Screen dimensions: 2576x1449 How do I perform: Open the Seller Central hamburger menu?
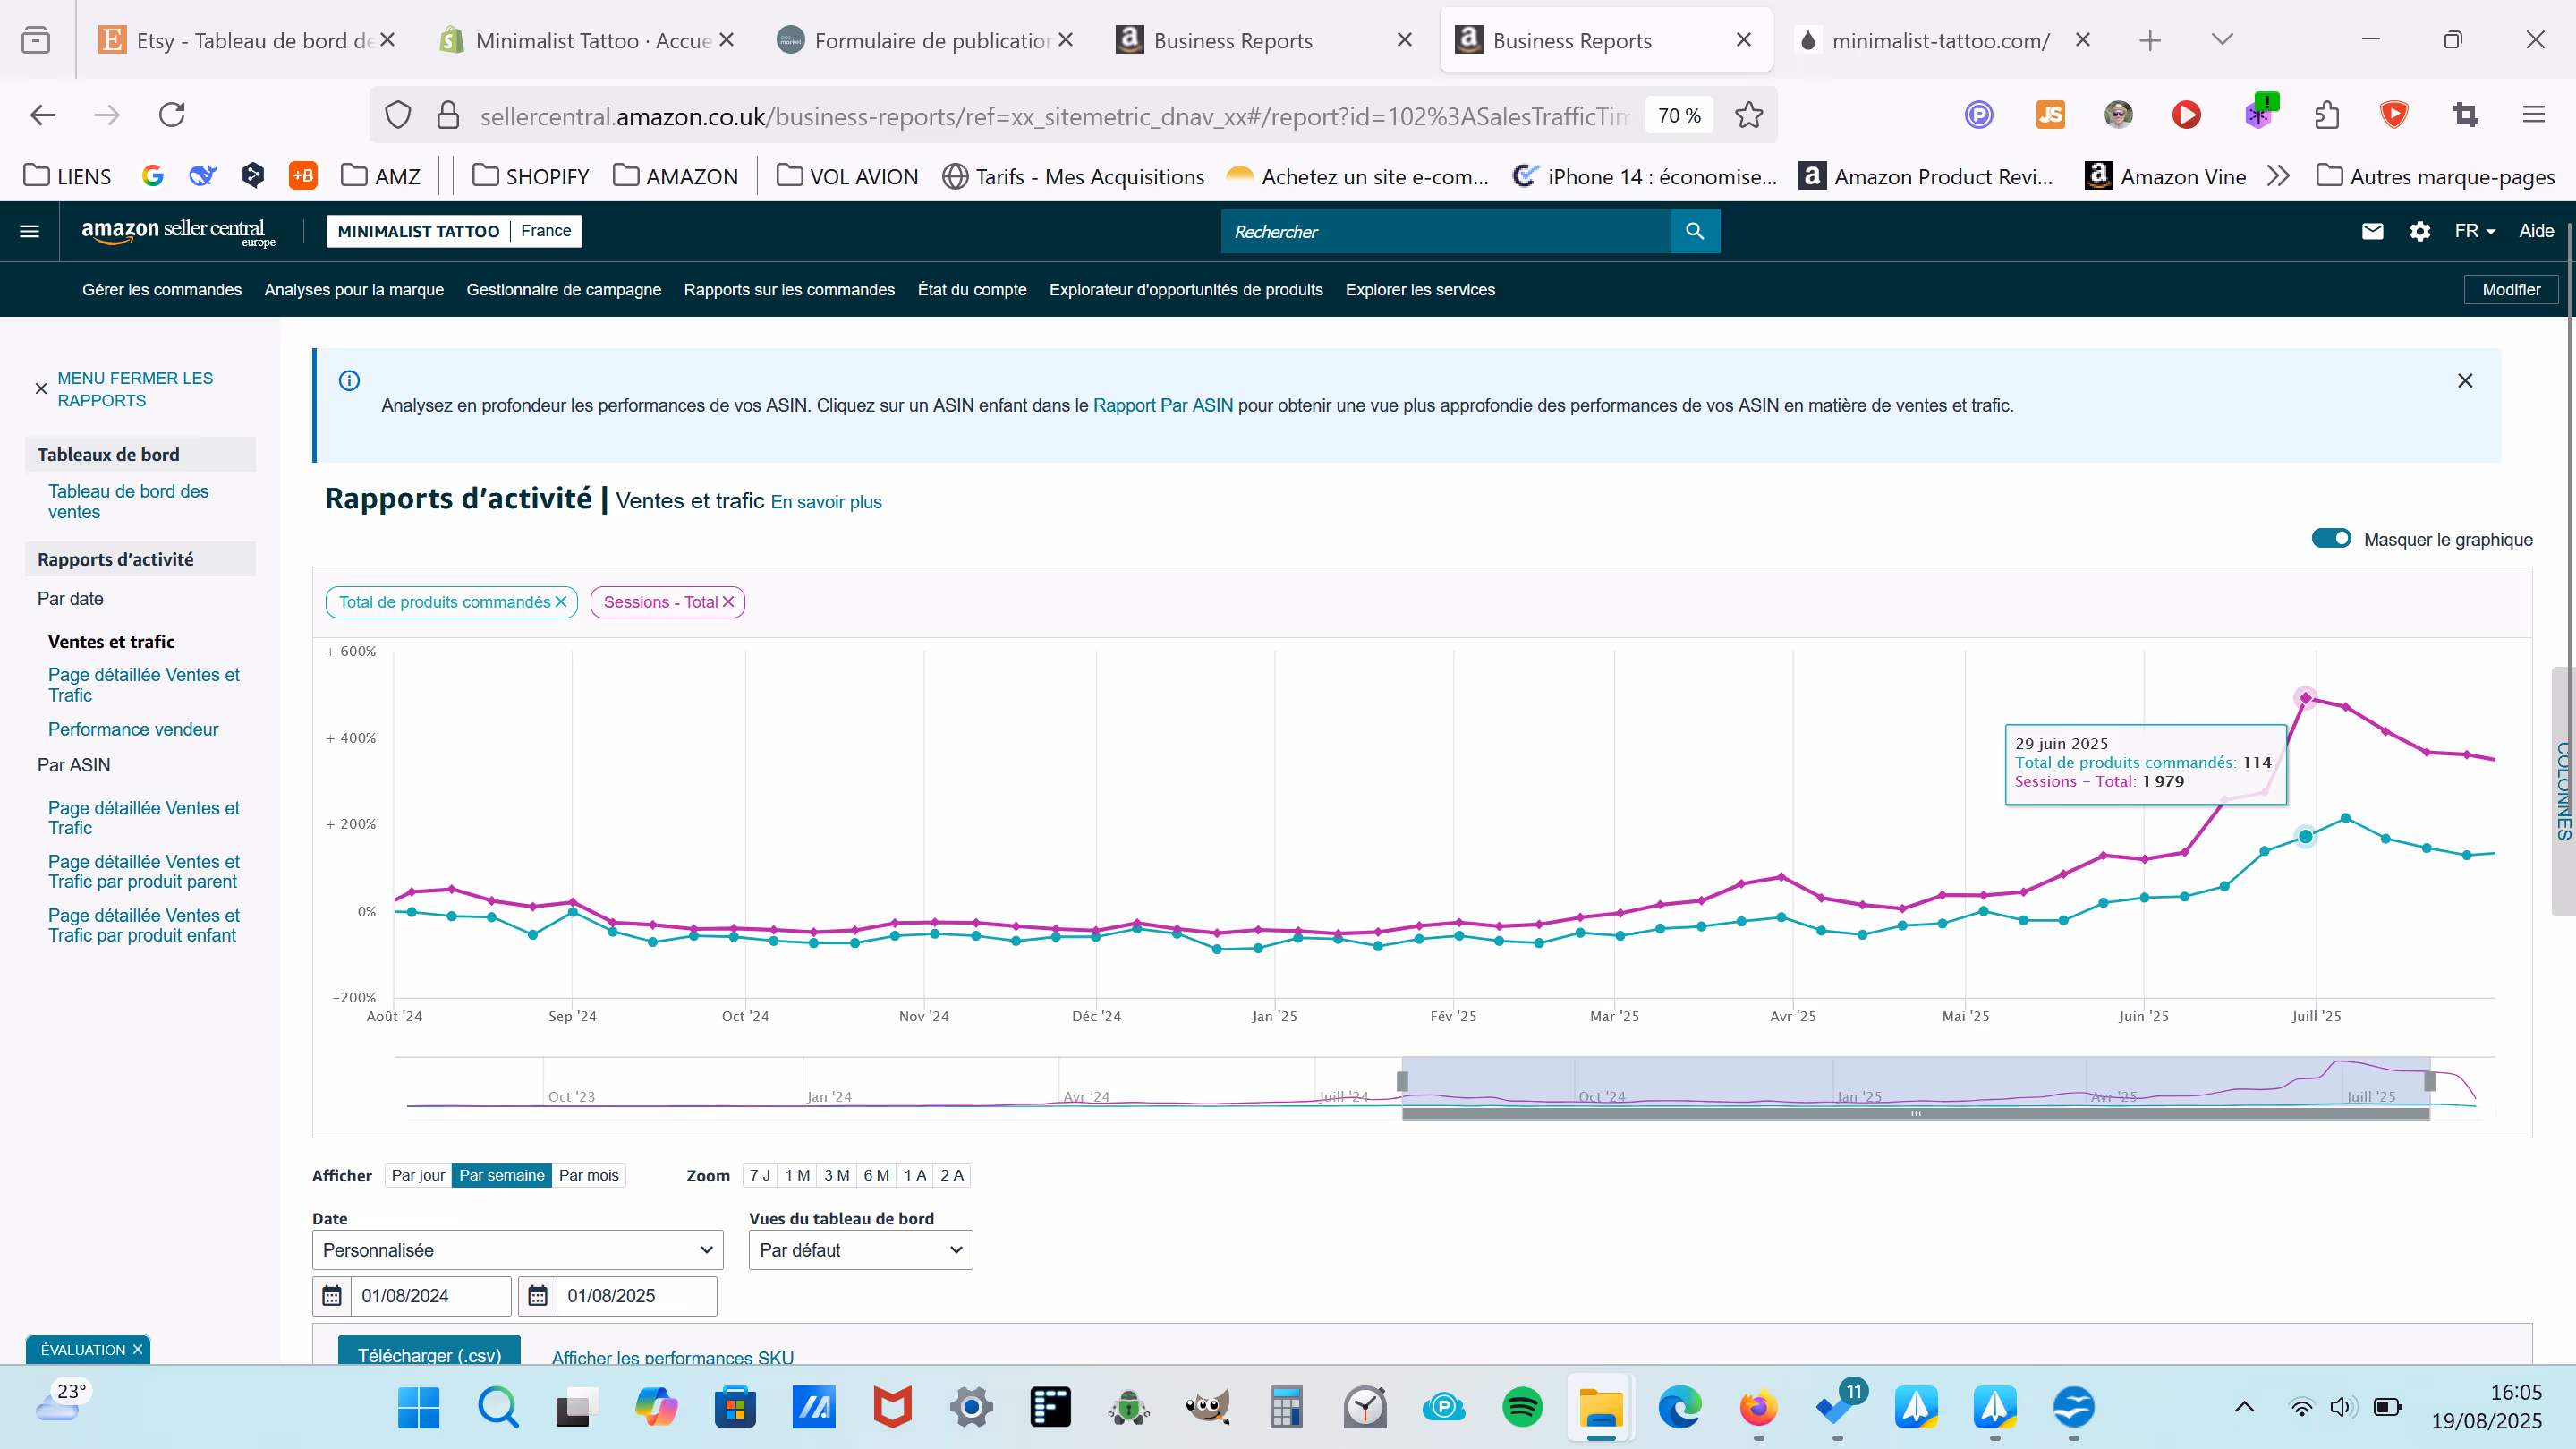click(30, 231)
